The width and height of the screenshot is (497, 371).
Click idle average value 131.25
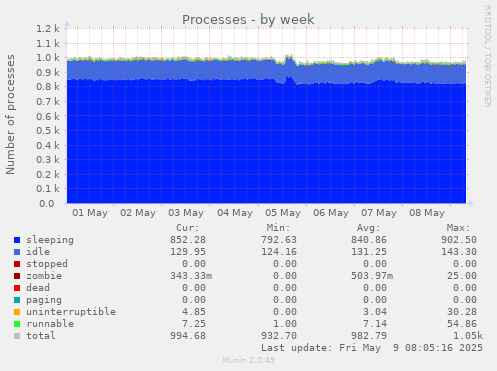point(369,252)
